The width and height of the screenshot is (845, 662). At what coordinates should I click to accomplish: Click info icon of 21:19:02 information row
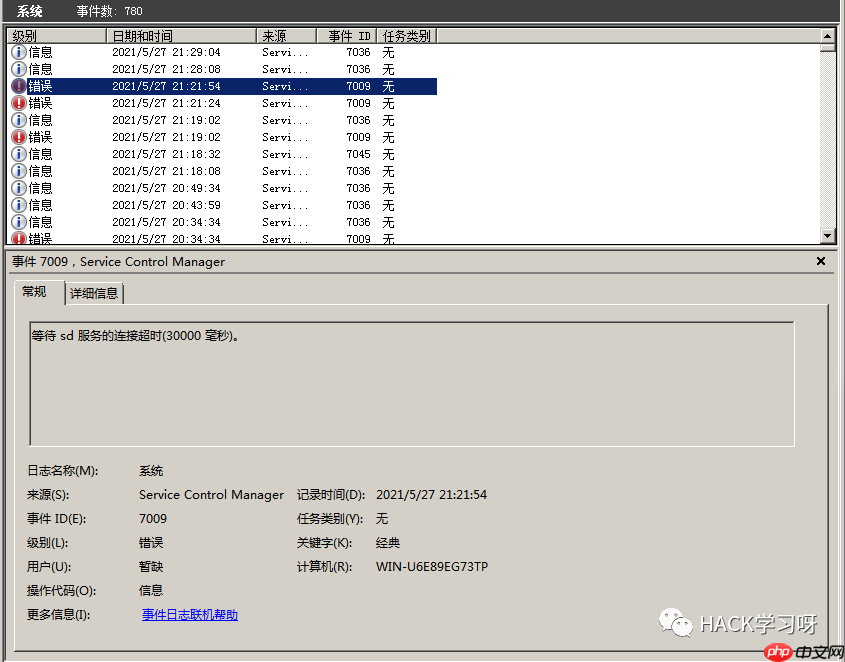click(x=19, y=120)
